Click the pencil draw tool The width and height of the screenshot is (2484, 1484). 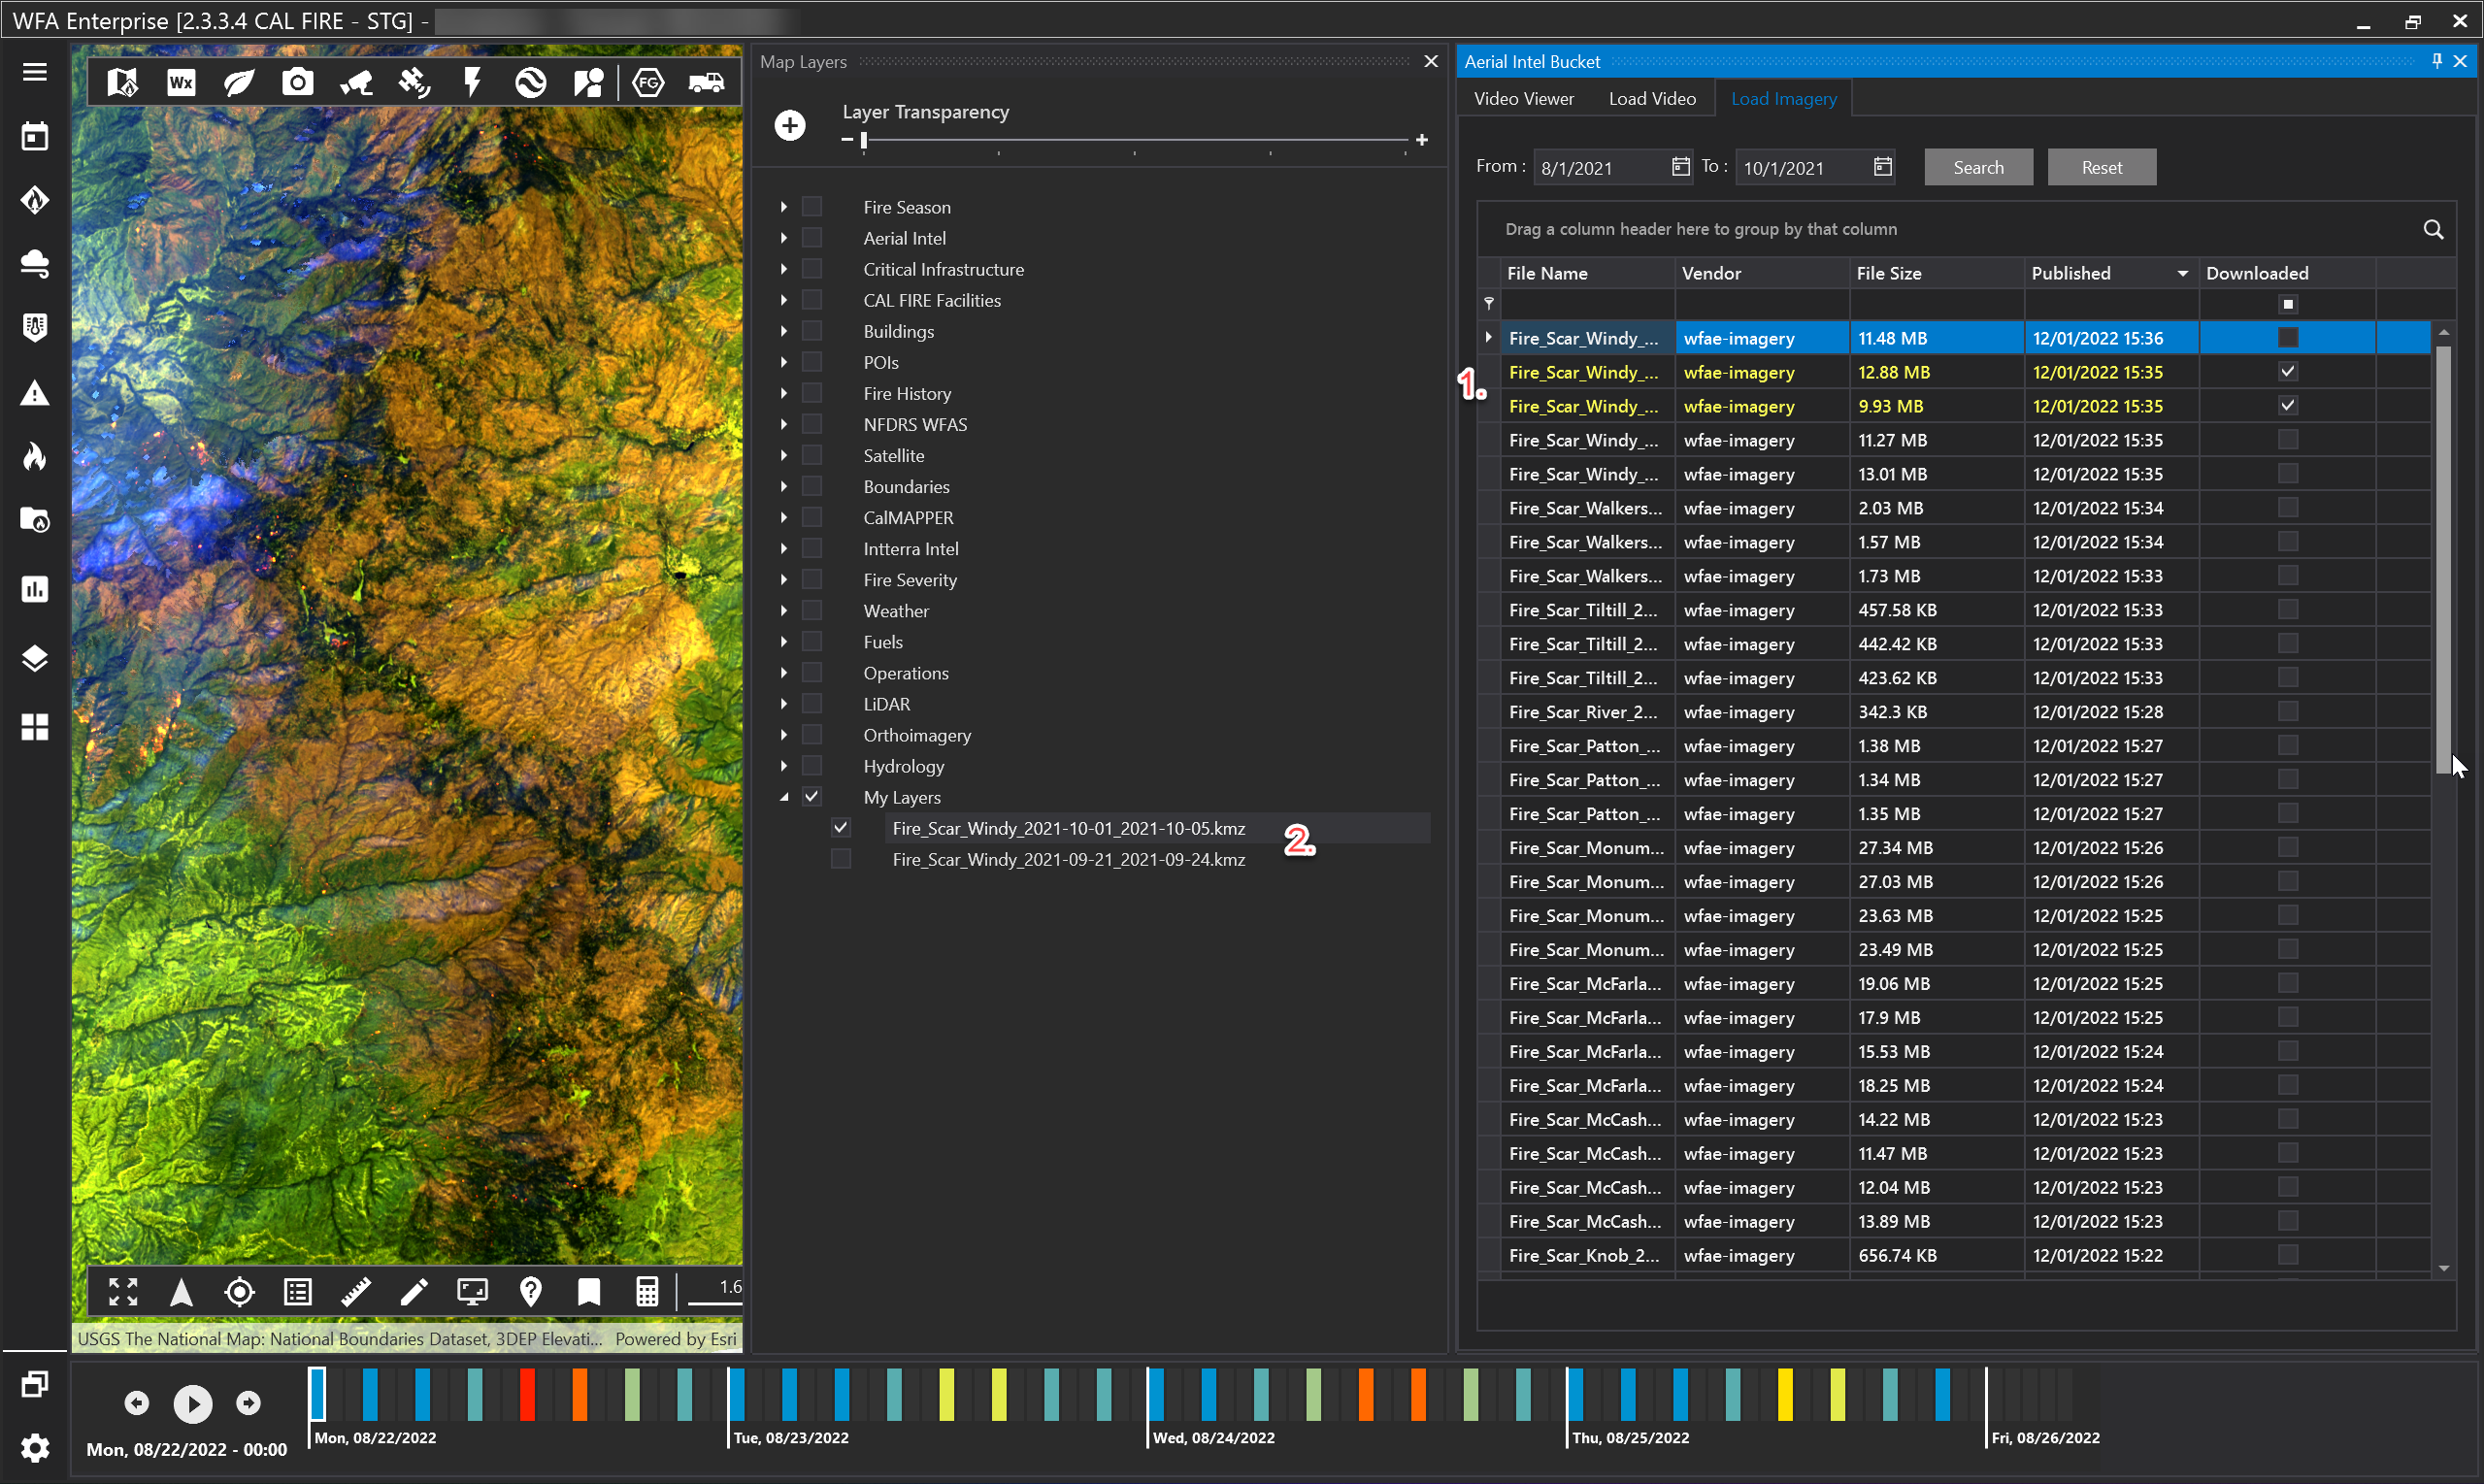click(414, 1292)
